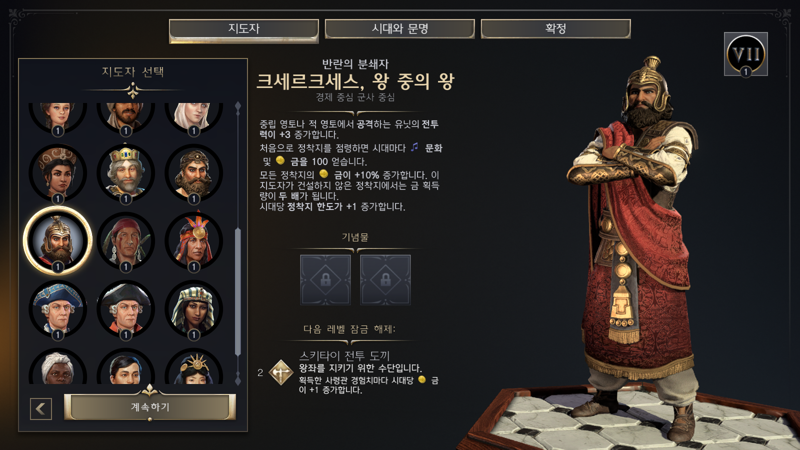
Task: Select the selected Xerxes helmeted leader portrait
Action: coord(58,241)
